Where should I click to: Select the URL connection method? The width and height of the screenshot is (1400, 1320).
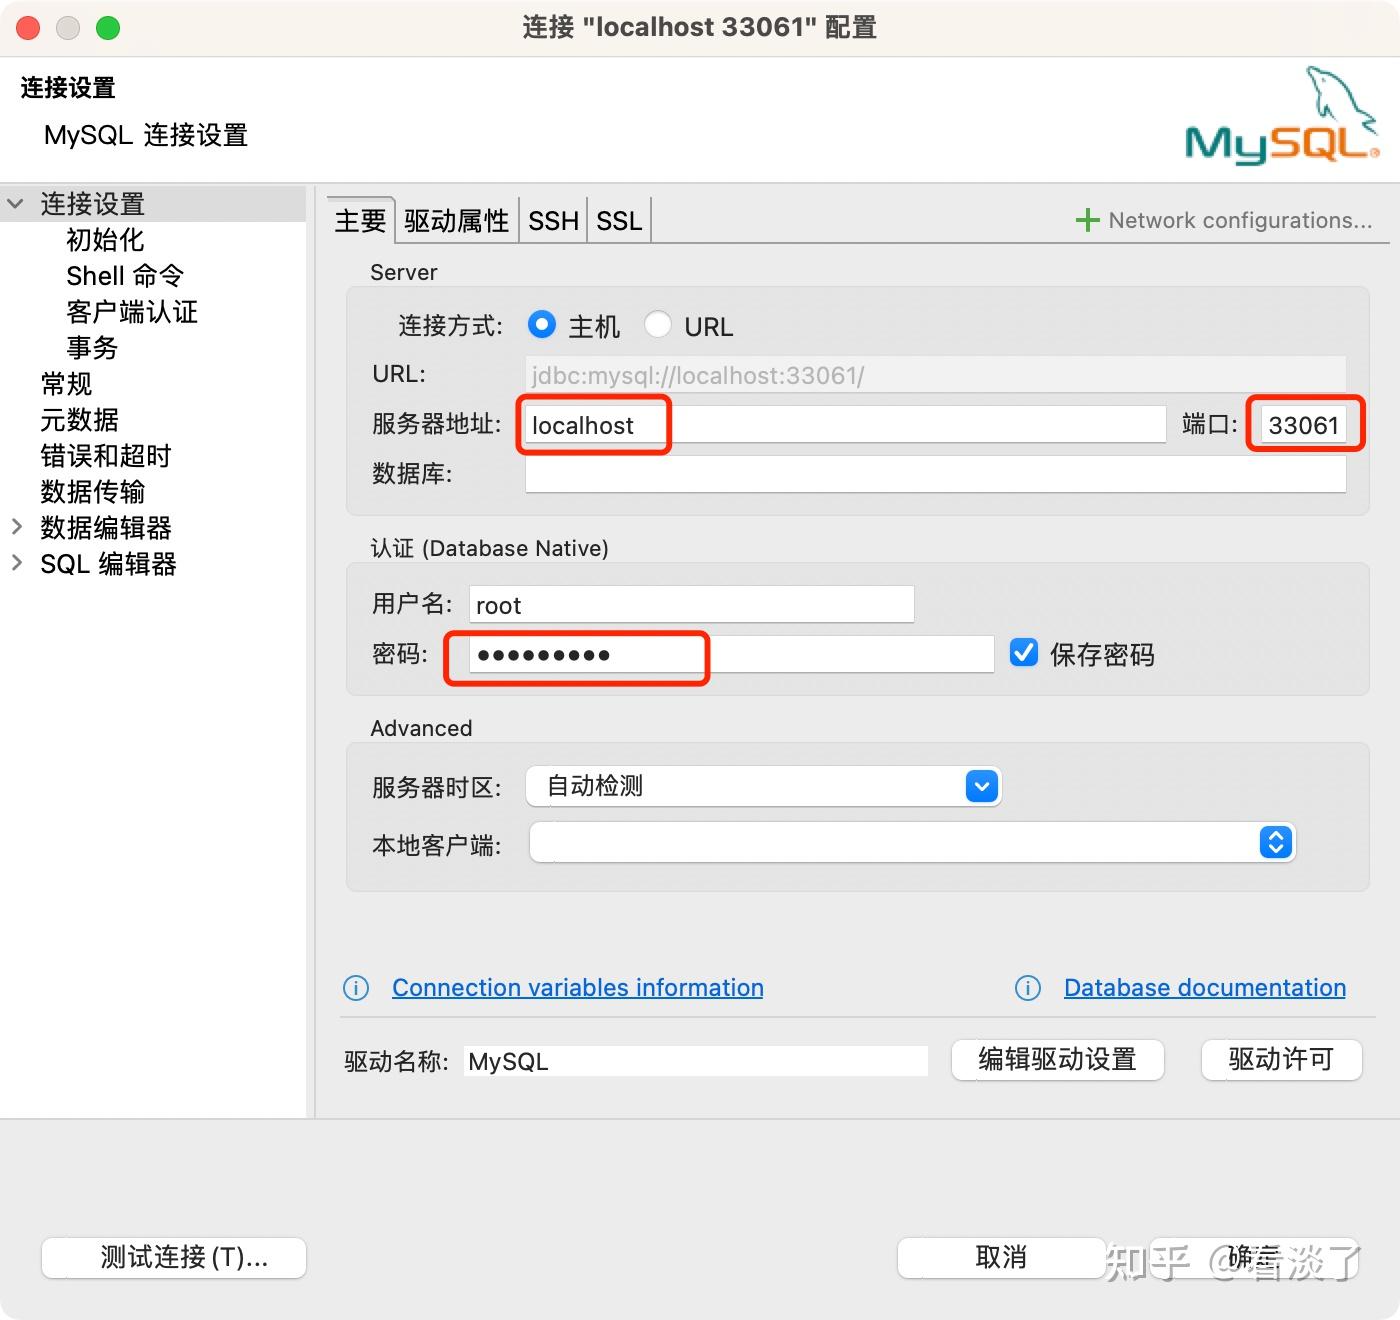pyautogui.click(x=659, y=324)
